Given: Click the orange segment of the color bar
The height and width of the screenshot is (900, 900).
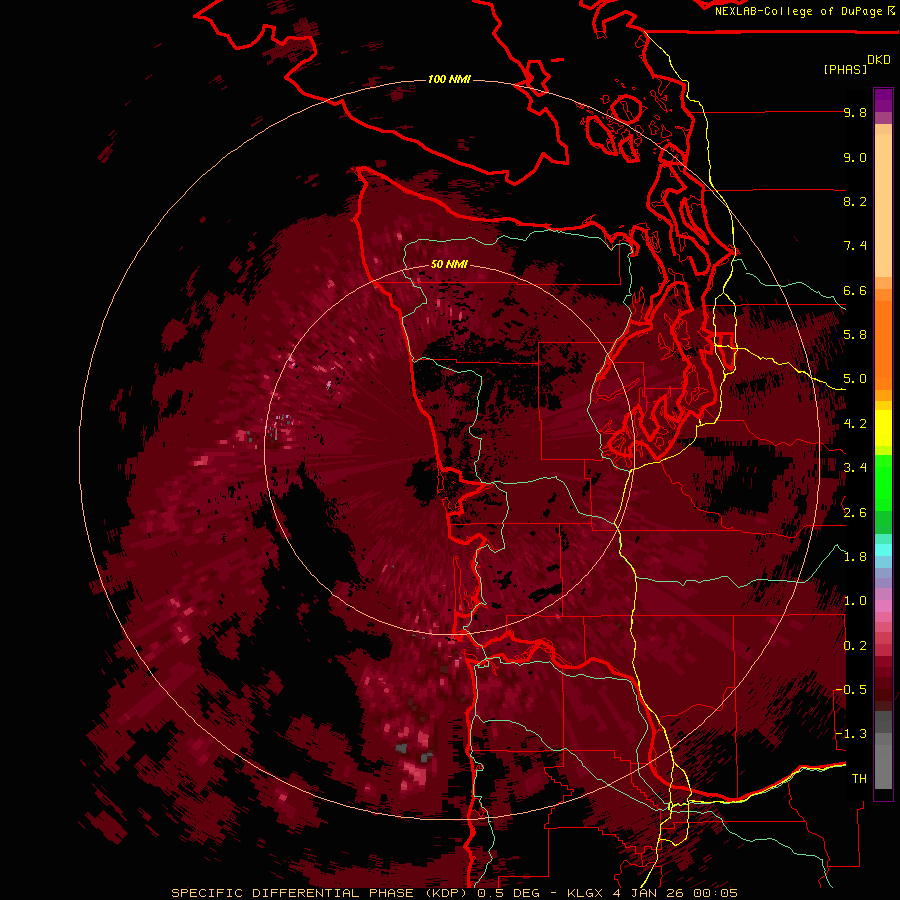Looking at the screenshot, I should point(883,346).
